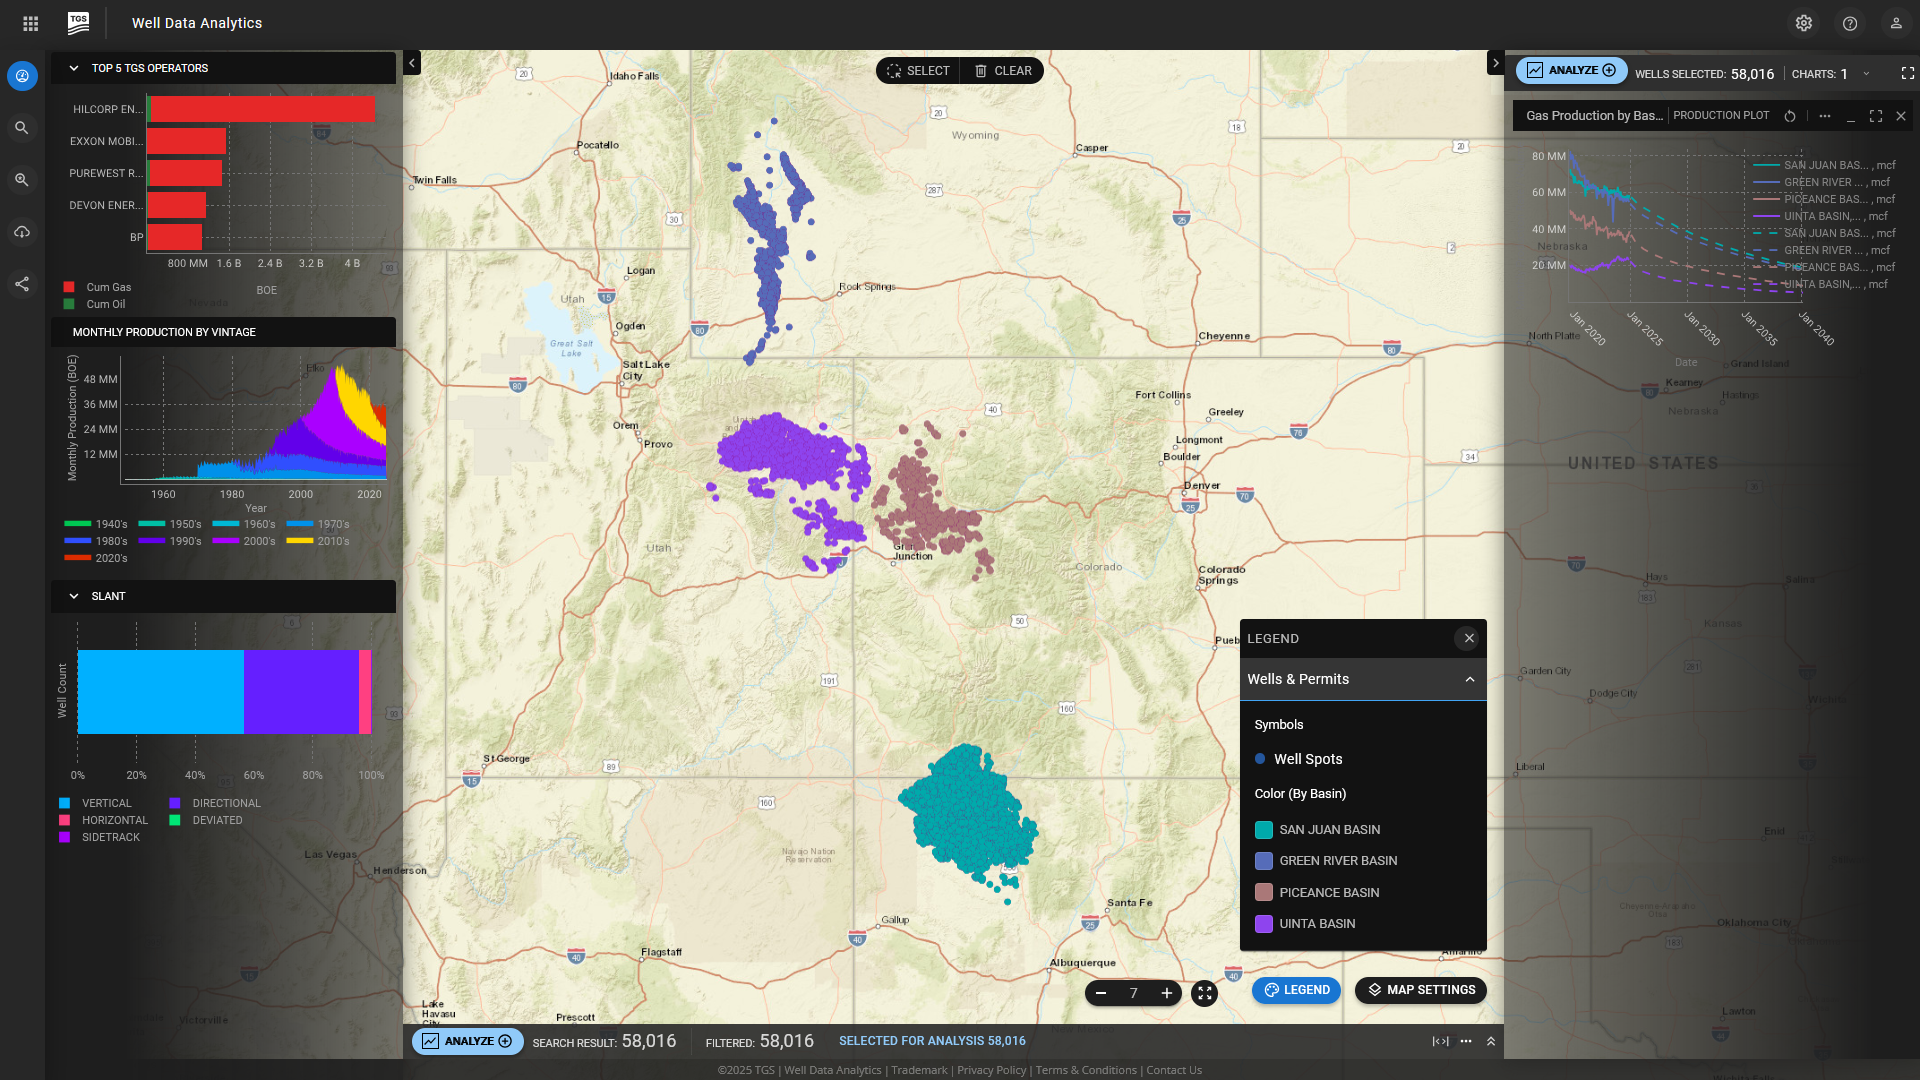Click the MAP SETTINGS button
This screenshot has width=1920, height=1080.
(x=1420, y=990)
